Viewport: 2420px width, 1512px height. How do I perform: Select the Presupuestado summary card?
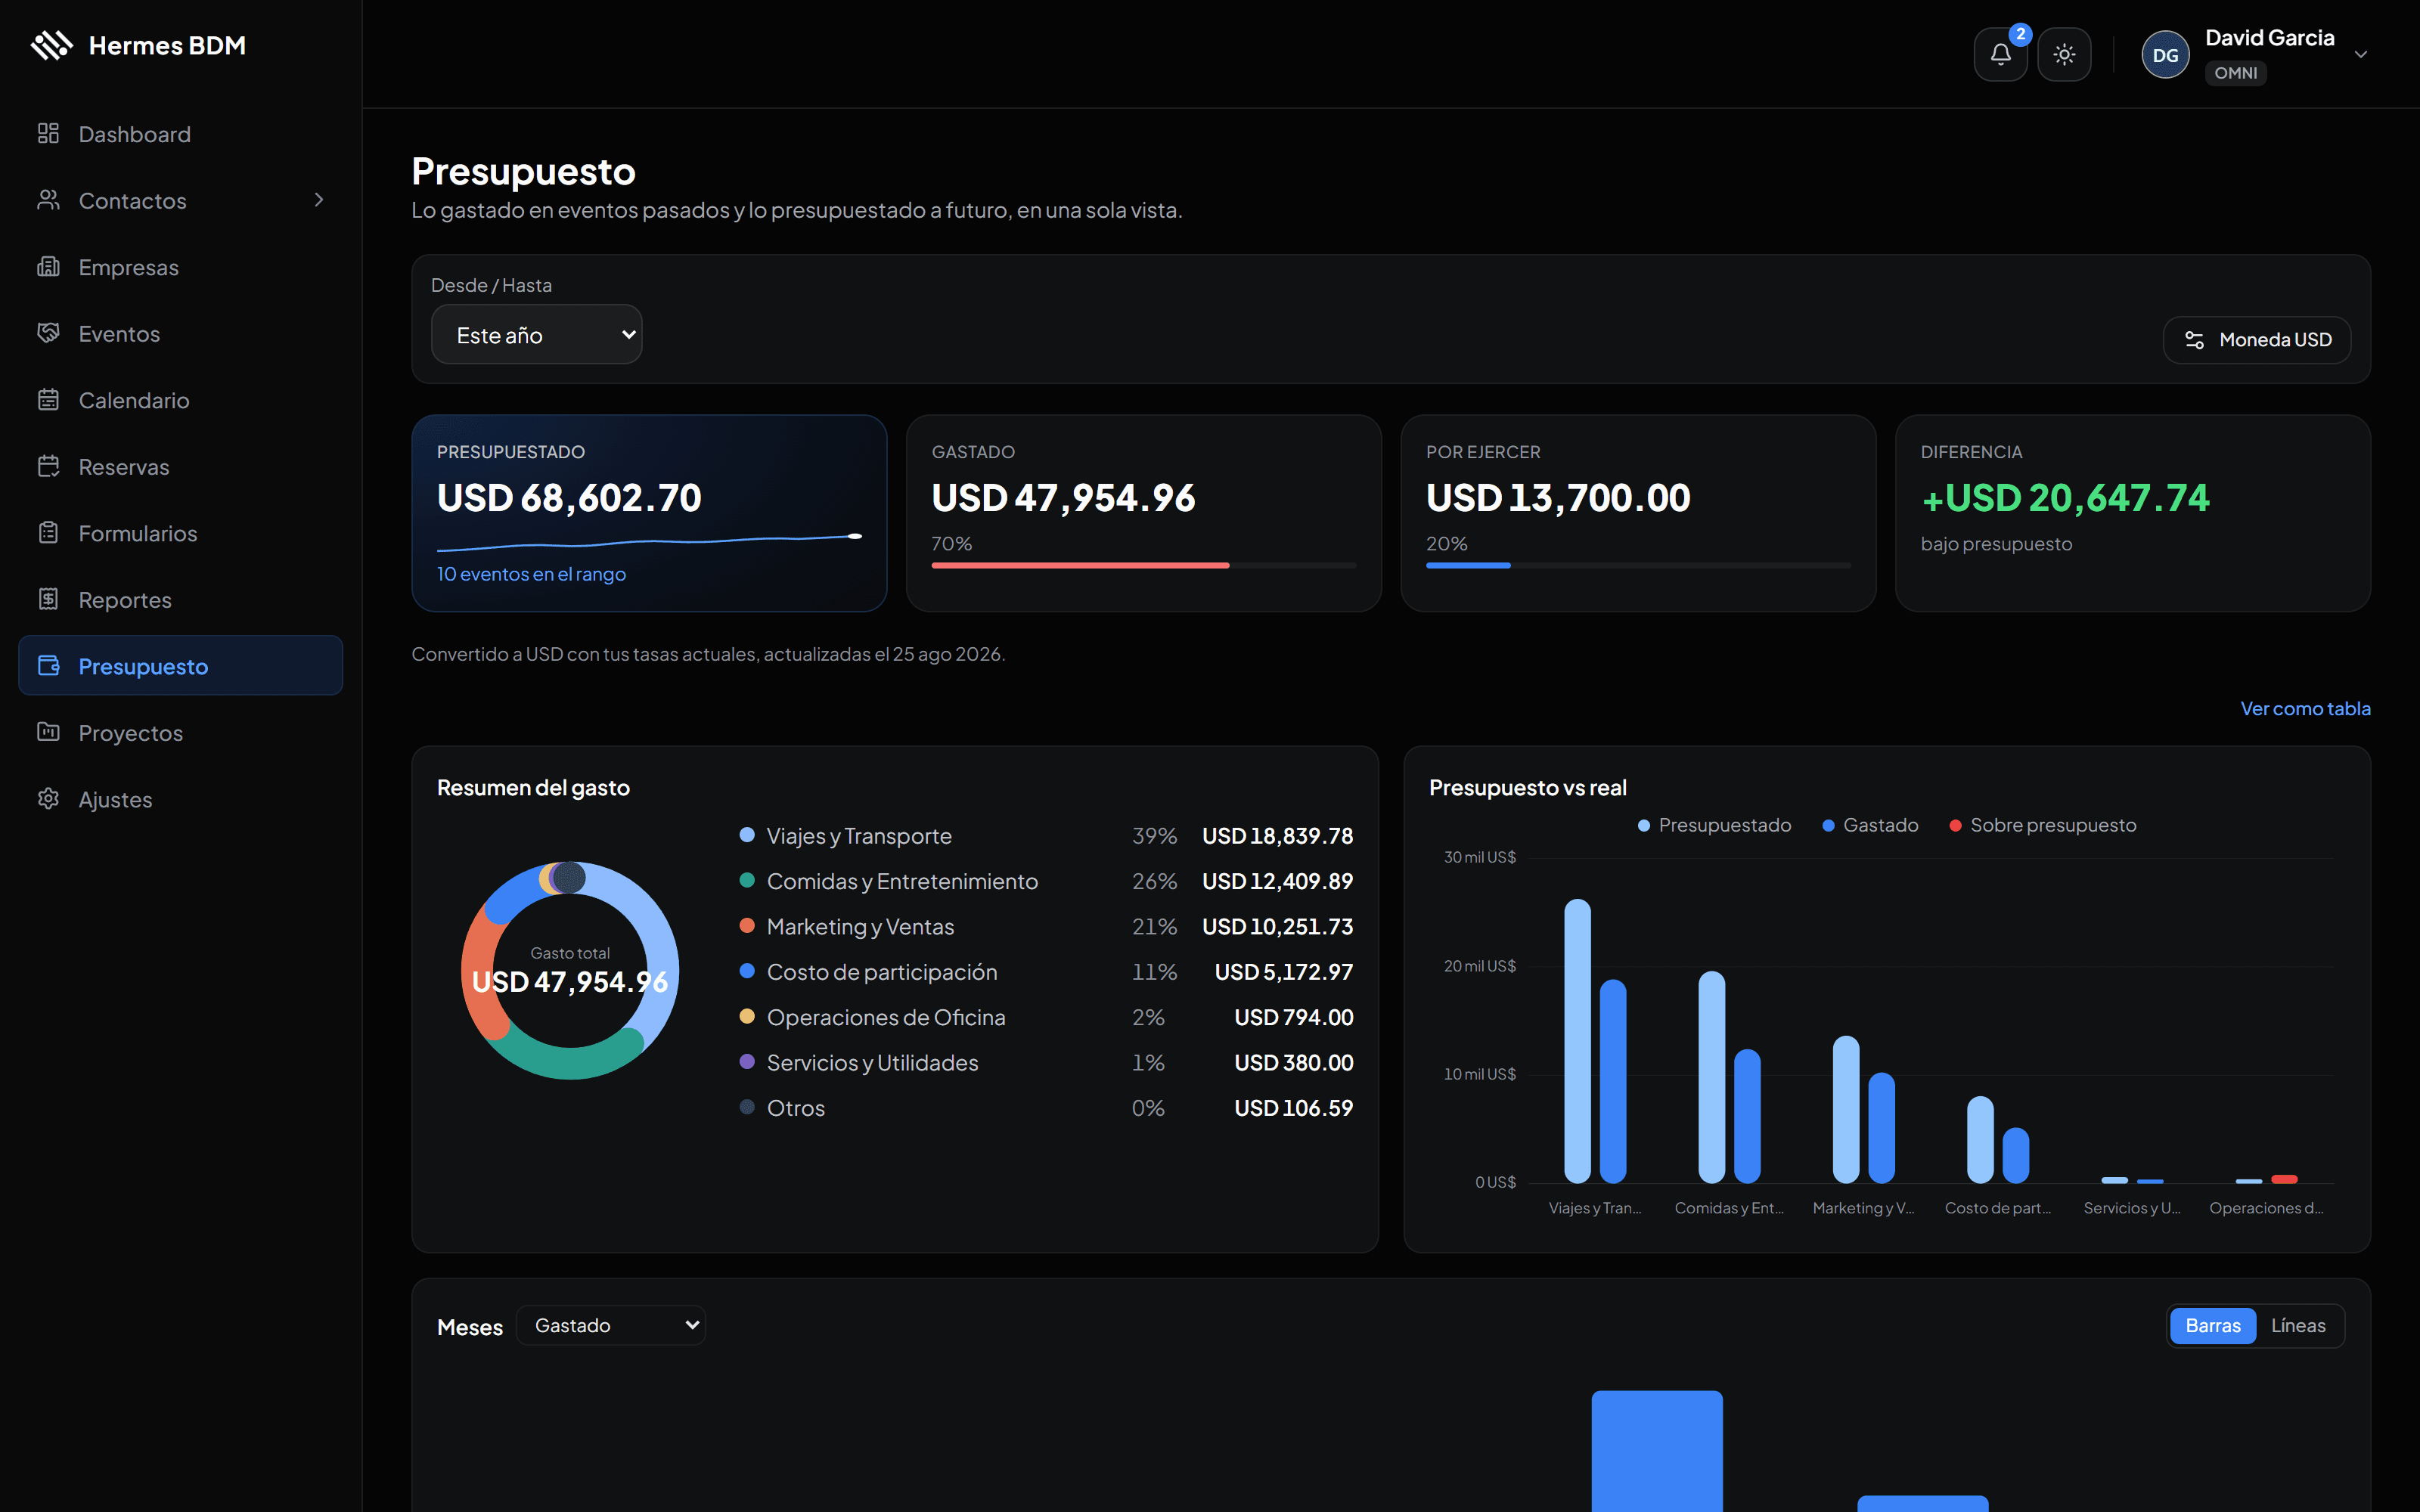tap(649, 513)
